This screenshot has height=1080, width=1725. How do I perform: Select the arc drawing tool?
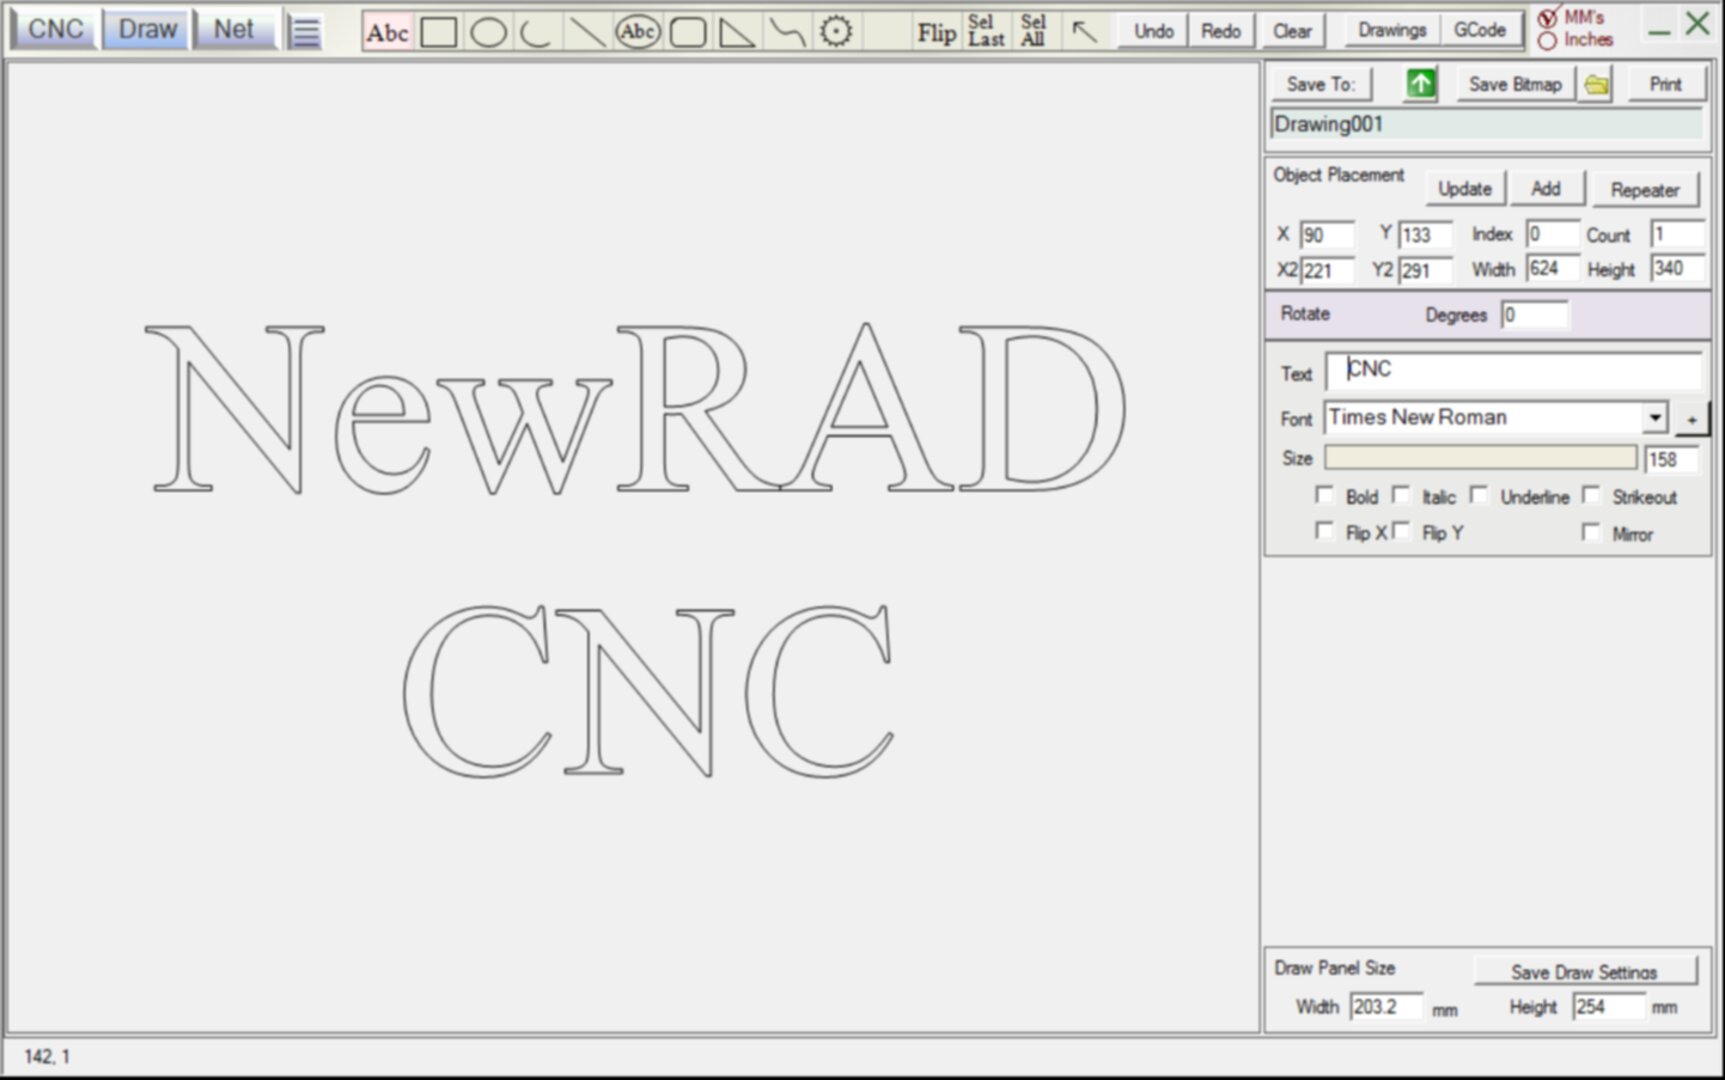(537, 33)
